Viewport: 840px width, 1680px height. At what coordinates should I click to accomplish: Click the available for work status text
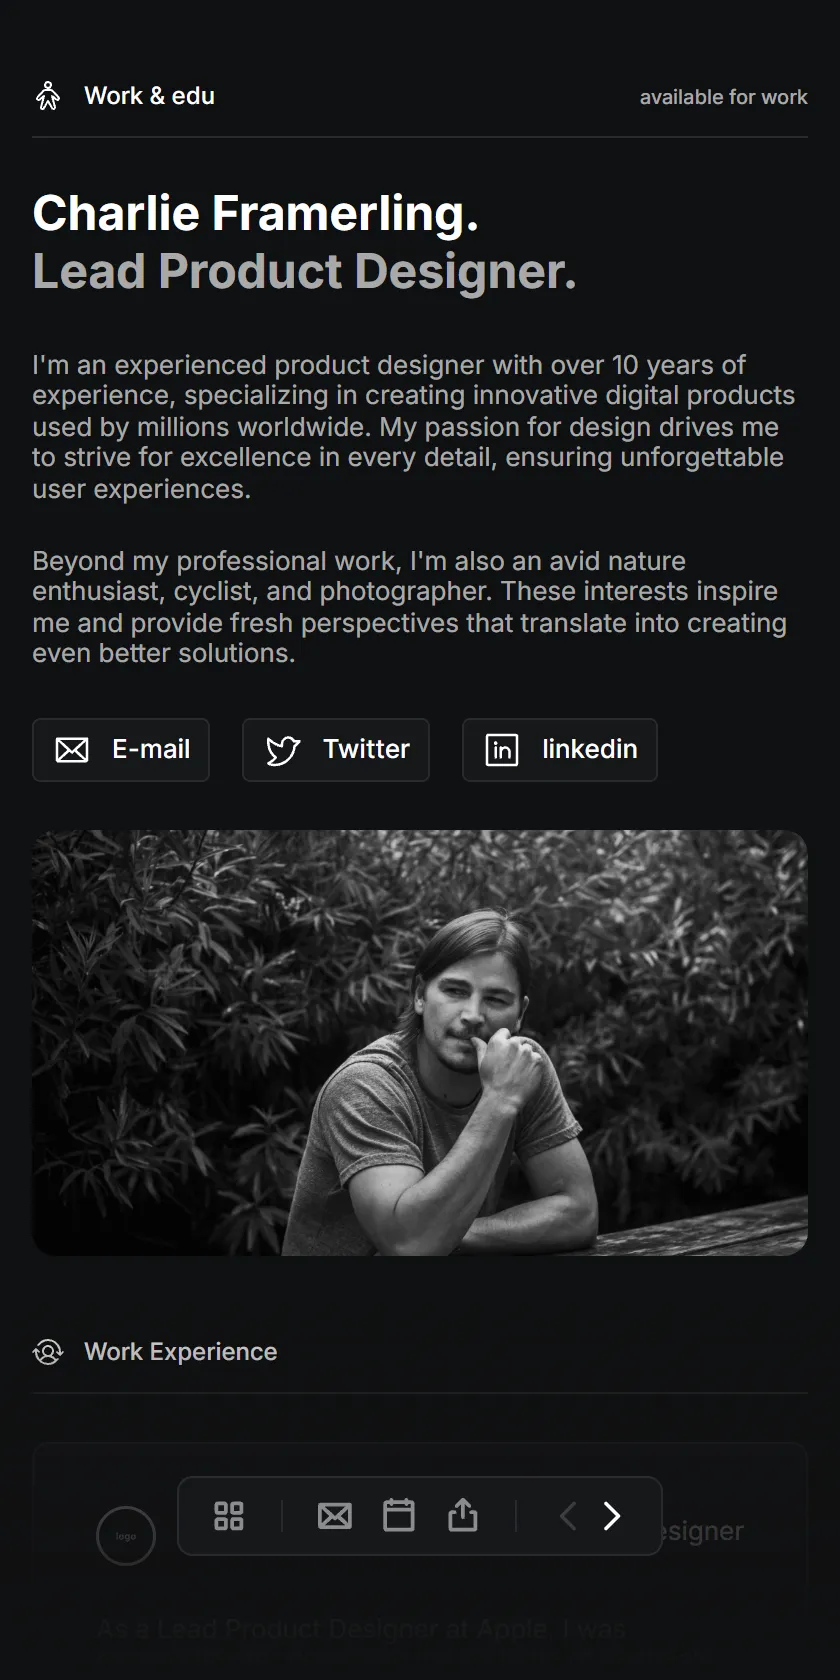coord(724,97)
